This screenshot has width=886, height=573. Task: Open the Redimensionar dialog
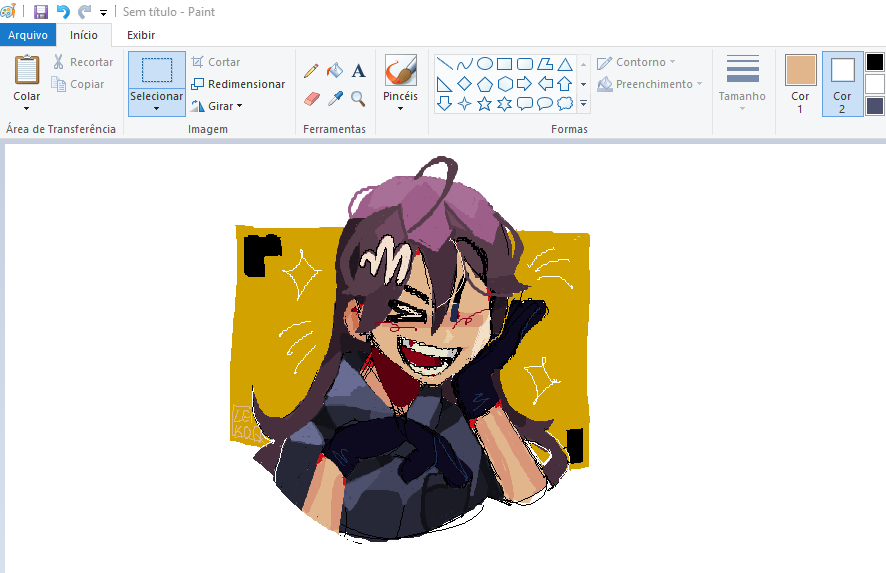238,84
